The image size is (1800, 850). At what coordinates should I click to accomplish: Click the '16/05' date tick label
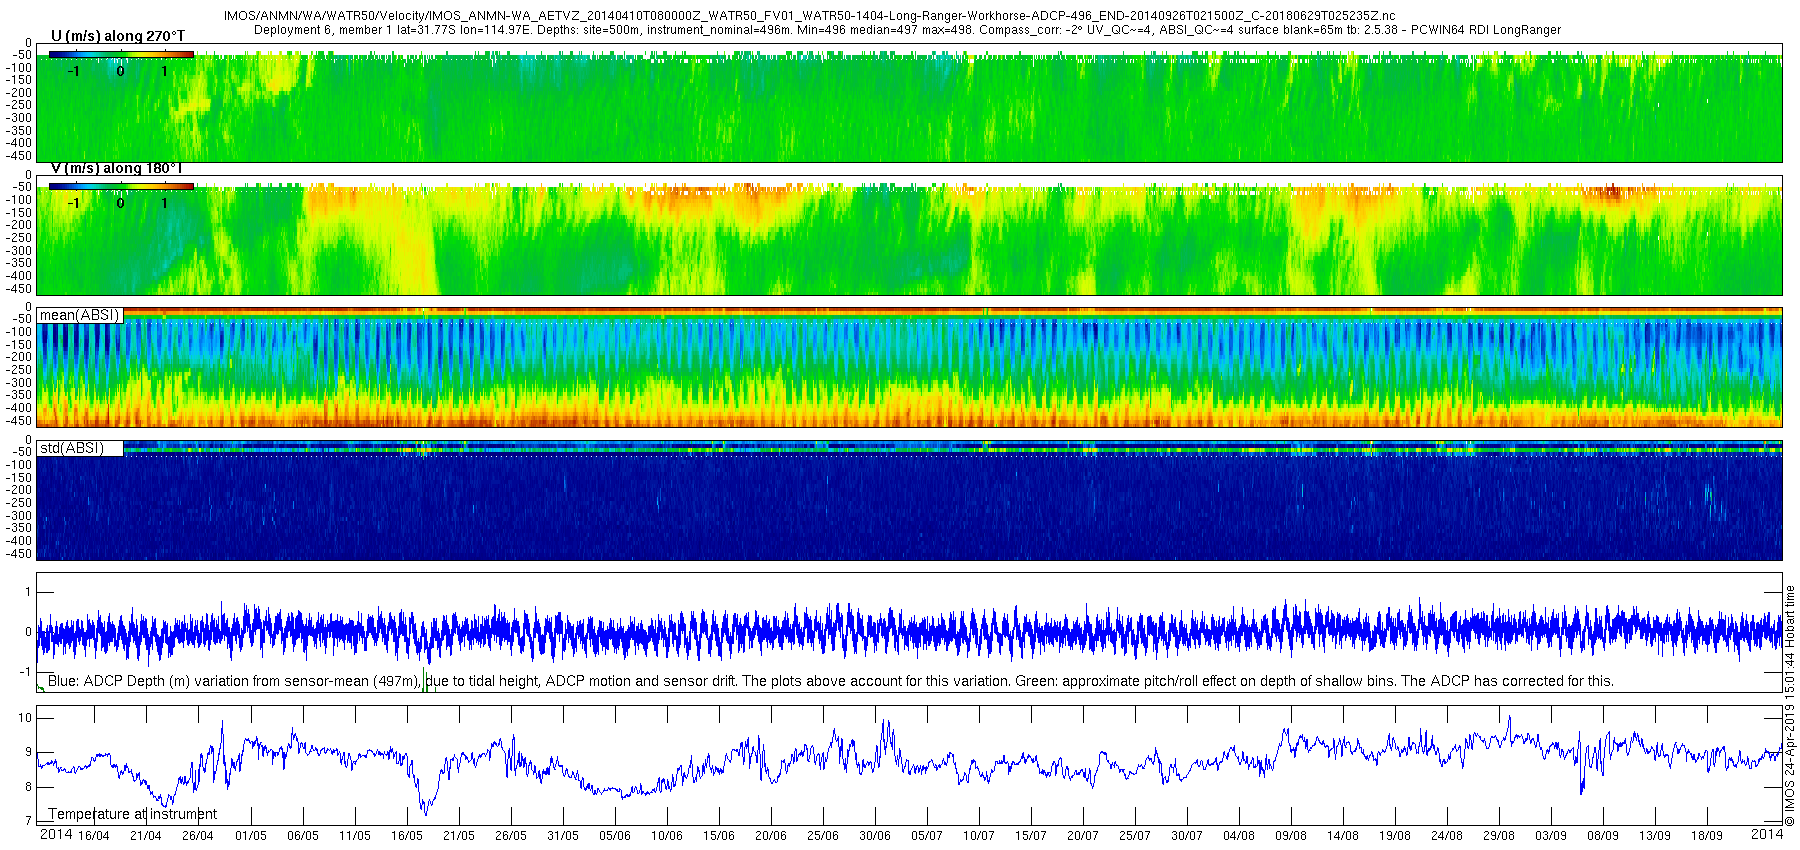tap(406, 836)
